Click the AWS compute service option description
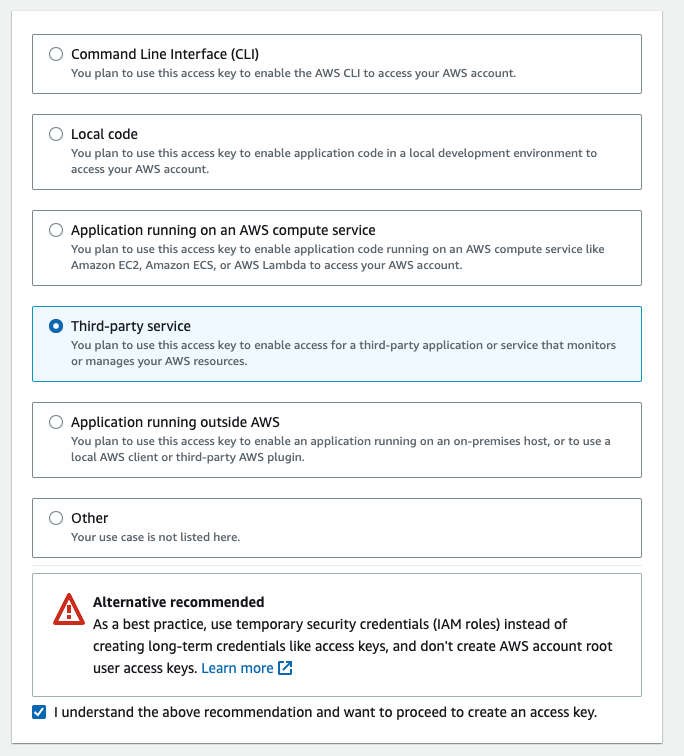 coord(337,257)
